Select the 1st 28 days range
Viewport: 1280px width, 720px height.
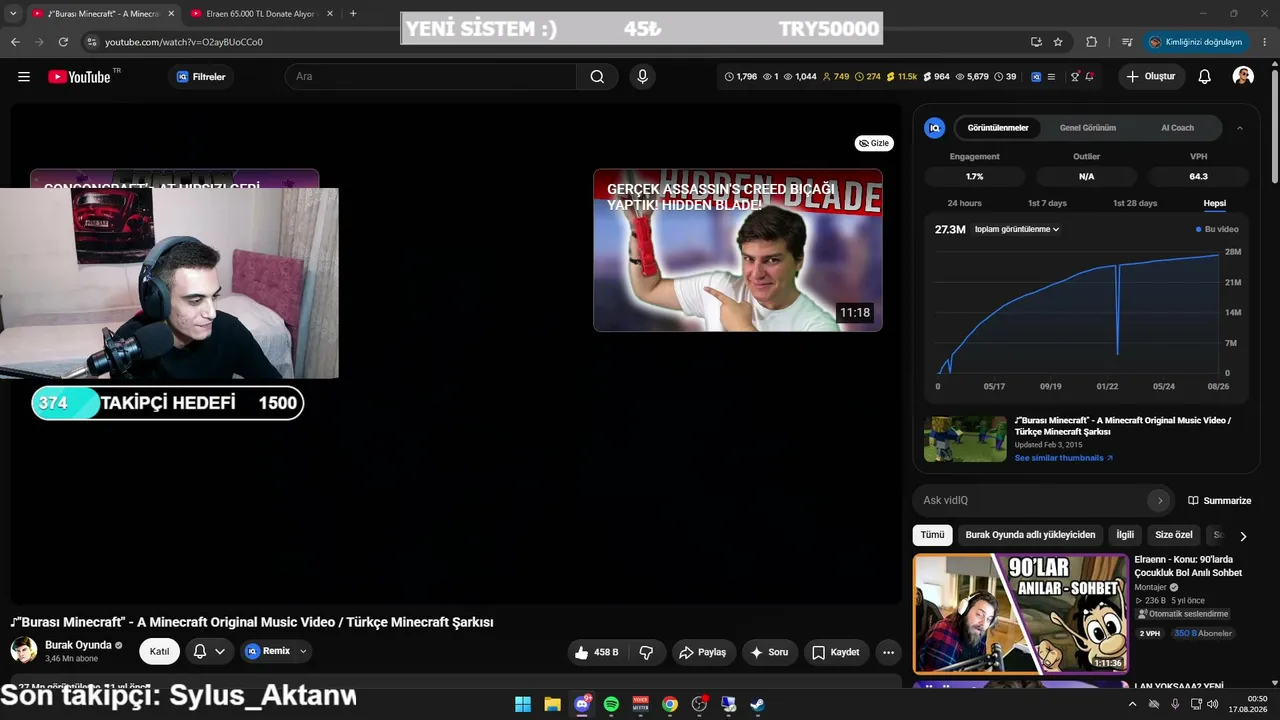click(x=1135, y=203)
